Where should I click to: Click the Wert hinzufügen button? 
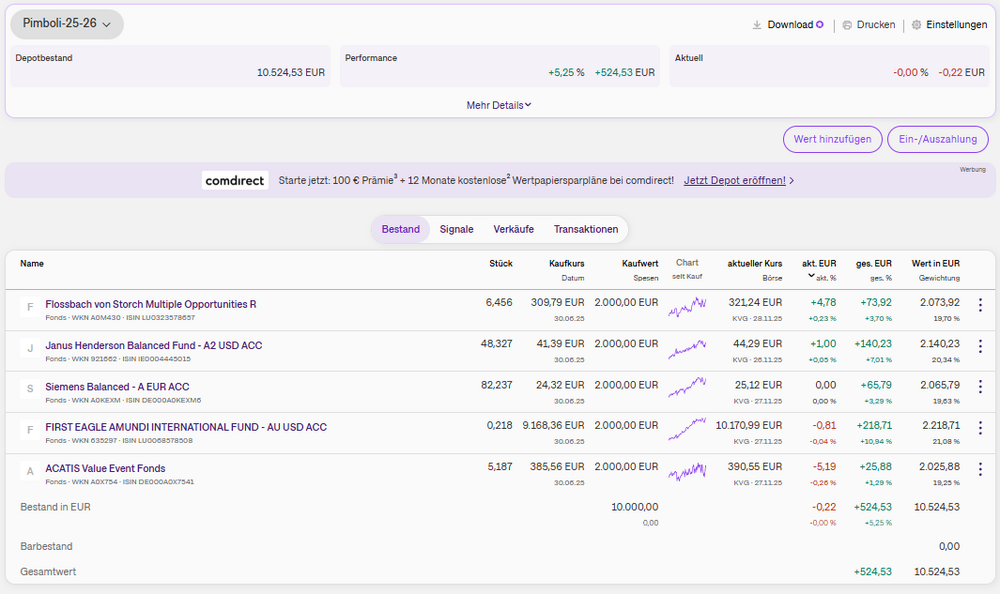pos(832,139)
